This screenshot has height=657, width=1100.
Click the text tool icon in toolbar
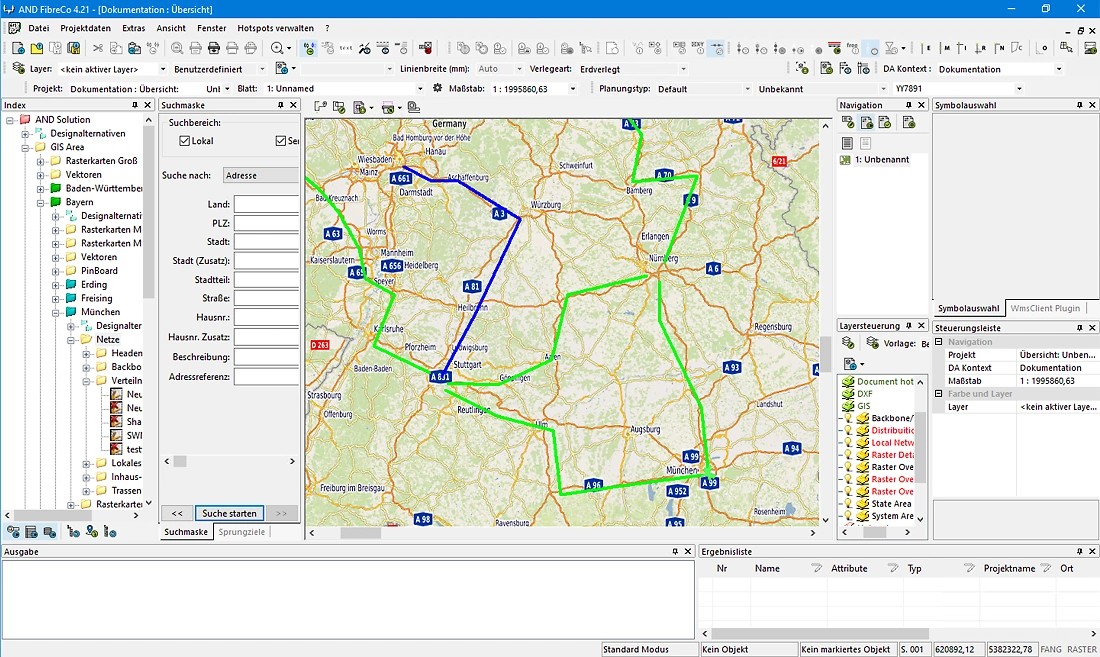(x=346, y=48)
